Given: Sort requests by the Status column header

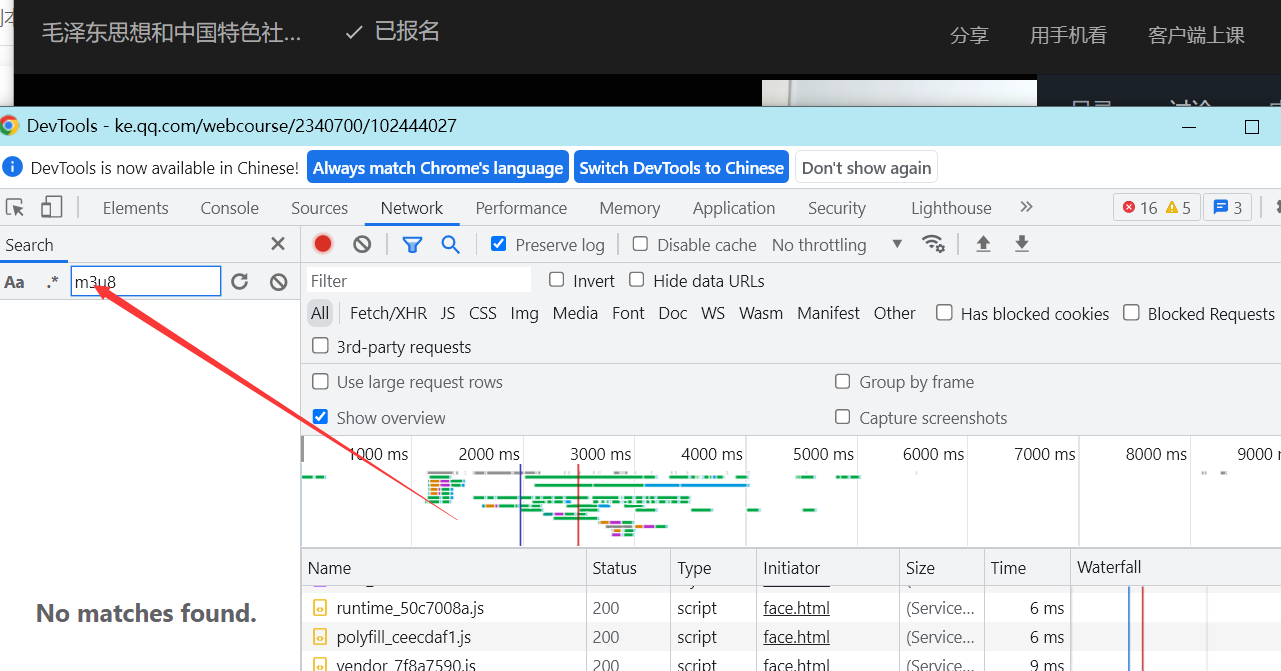Looking at the screenshot, I should coord(629,568).
